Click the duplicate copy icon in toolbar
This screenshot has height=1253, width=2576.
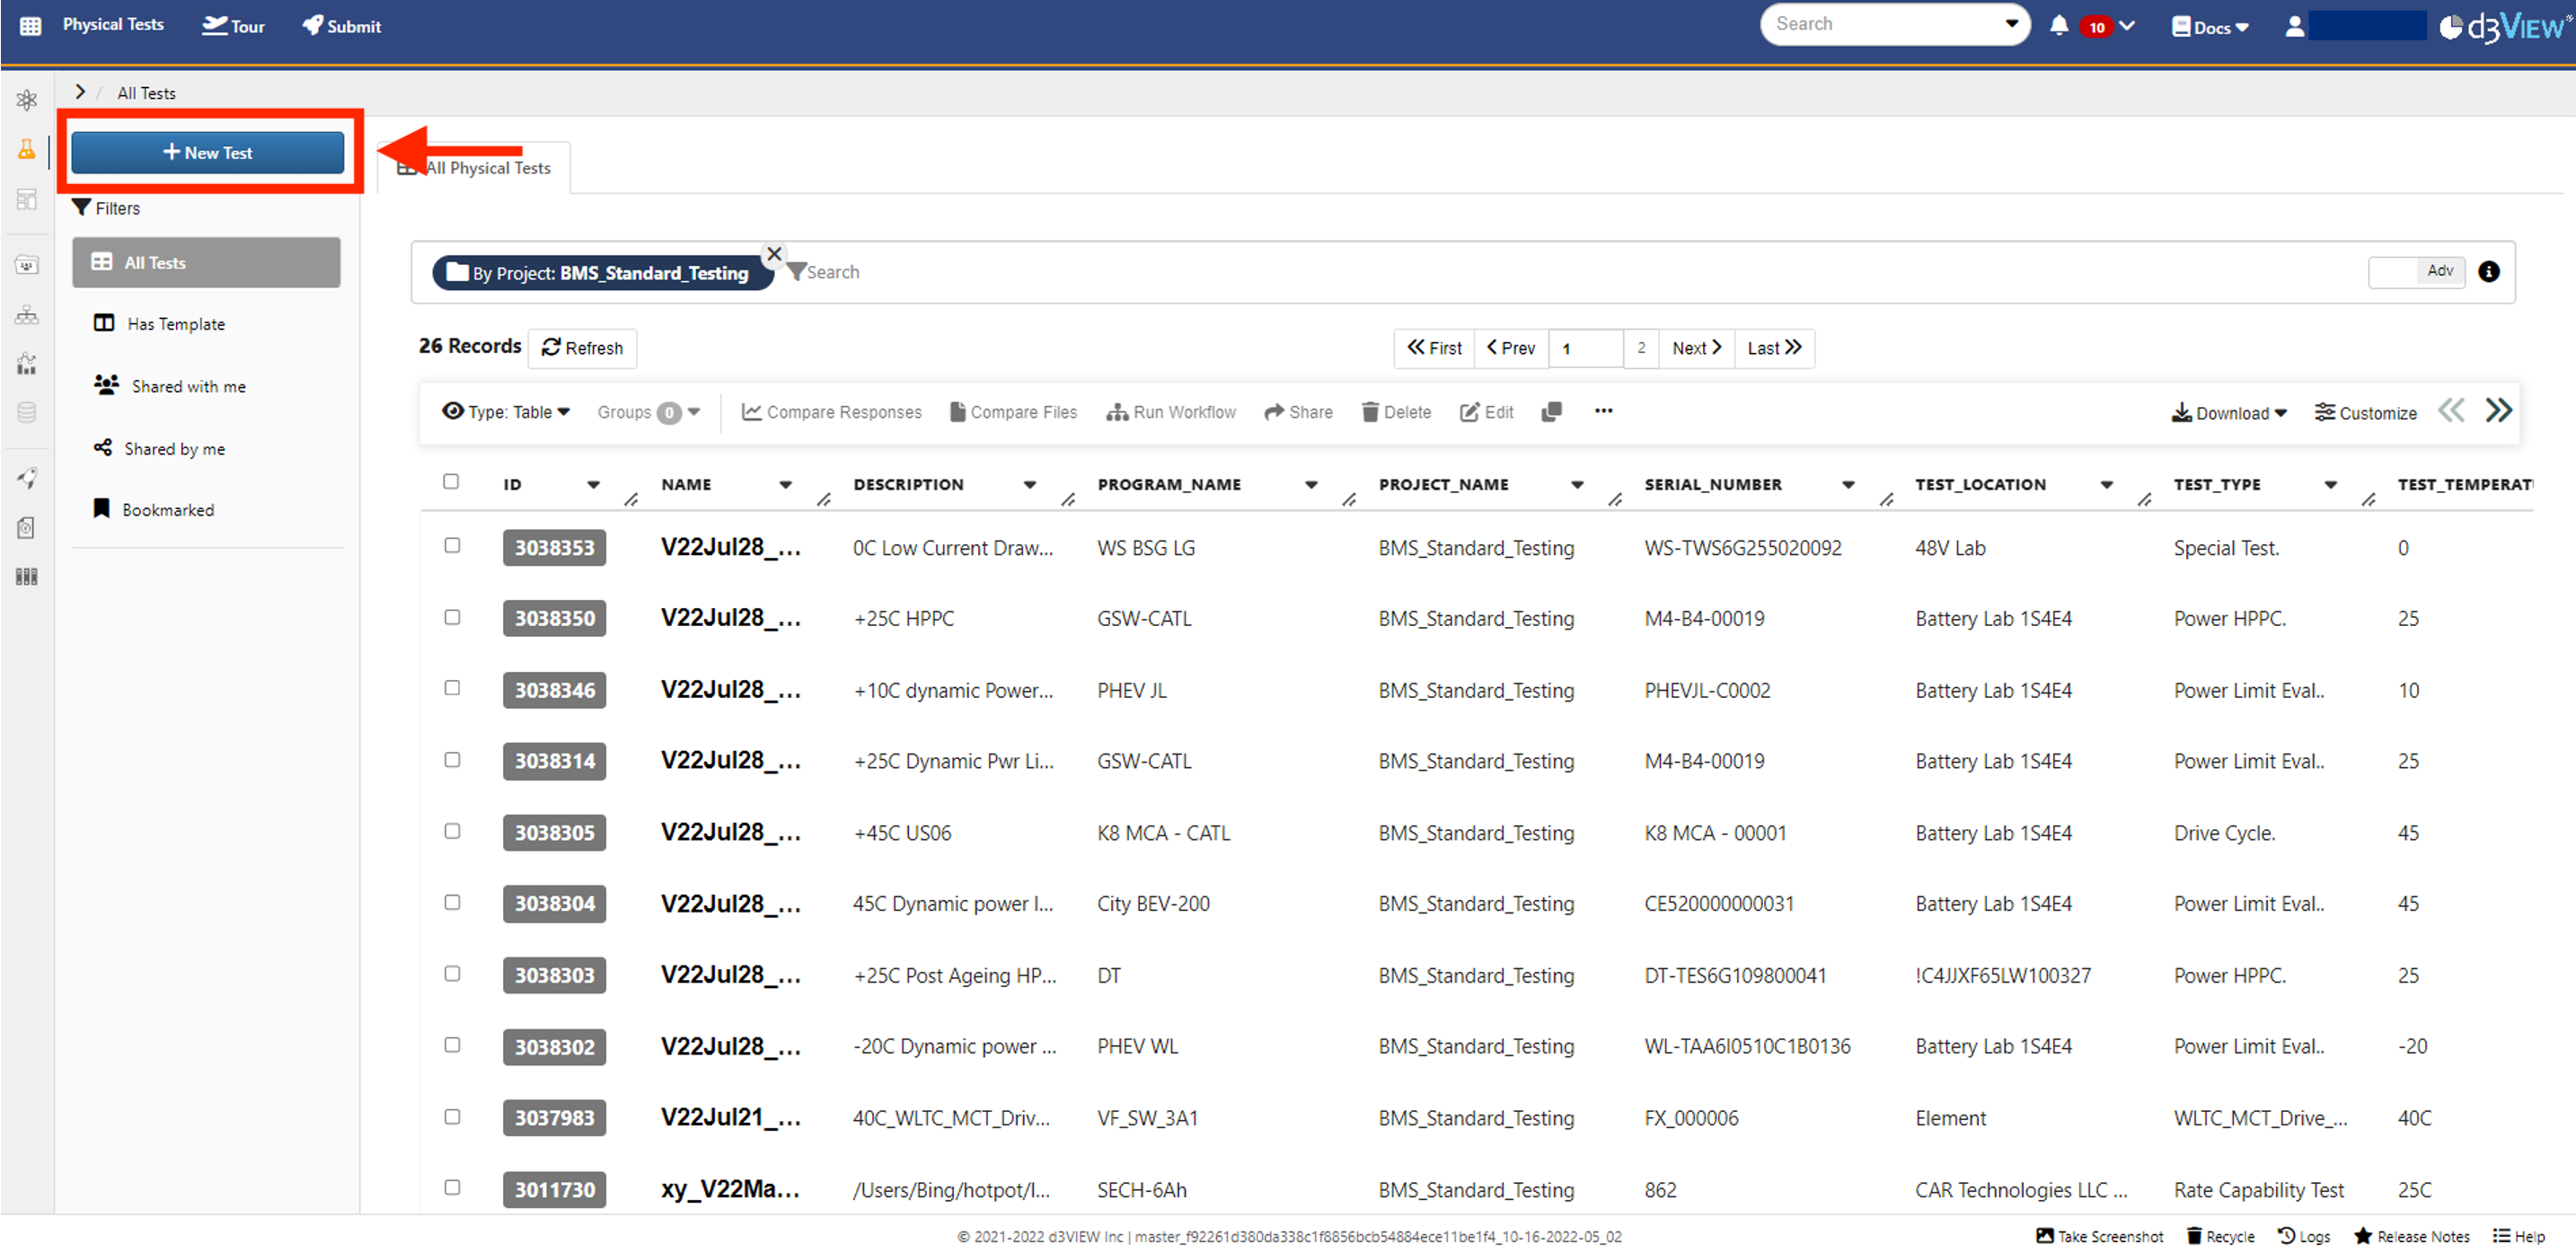[x=1551, y=412]
